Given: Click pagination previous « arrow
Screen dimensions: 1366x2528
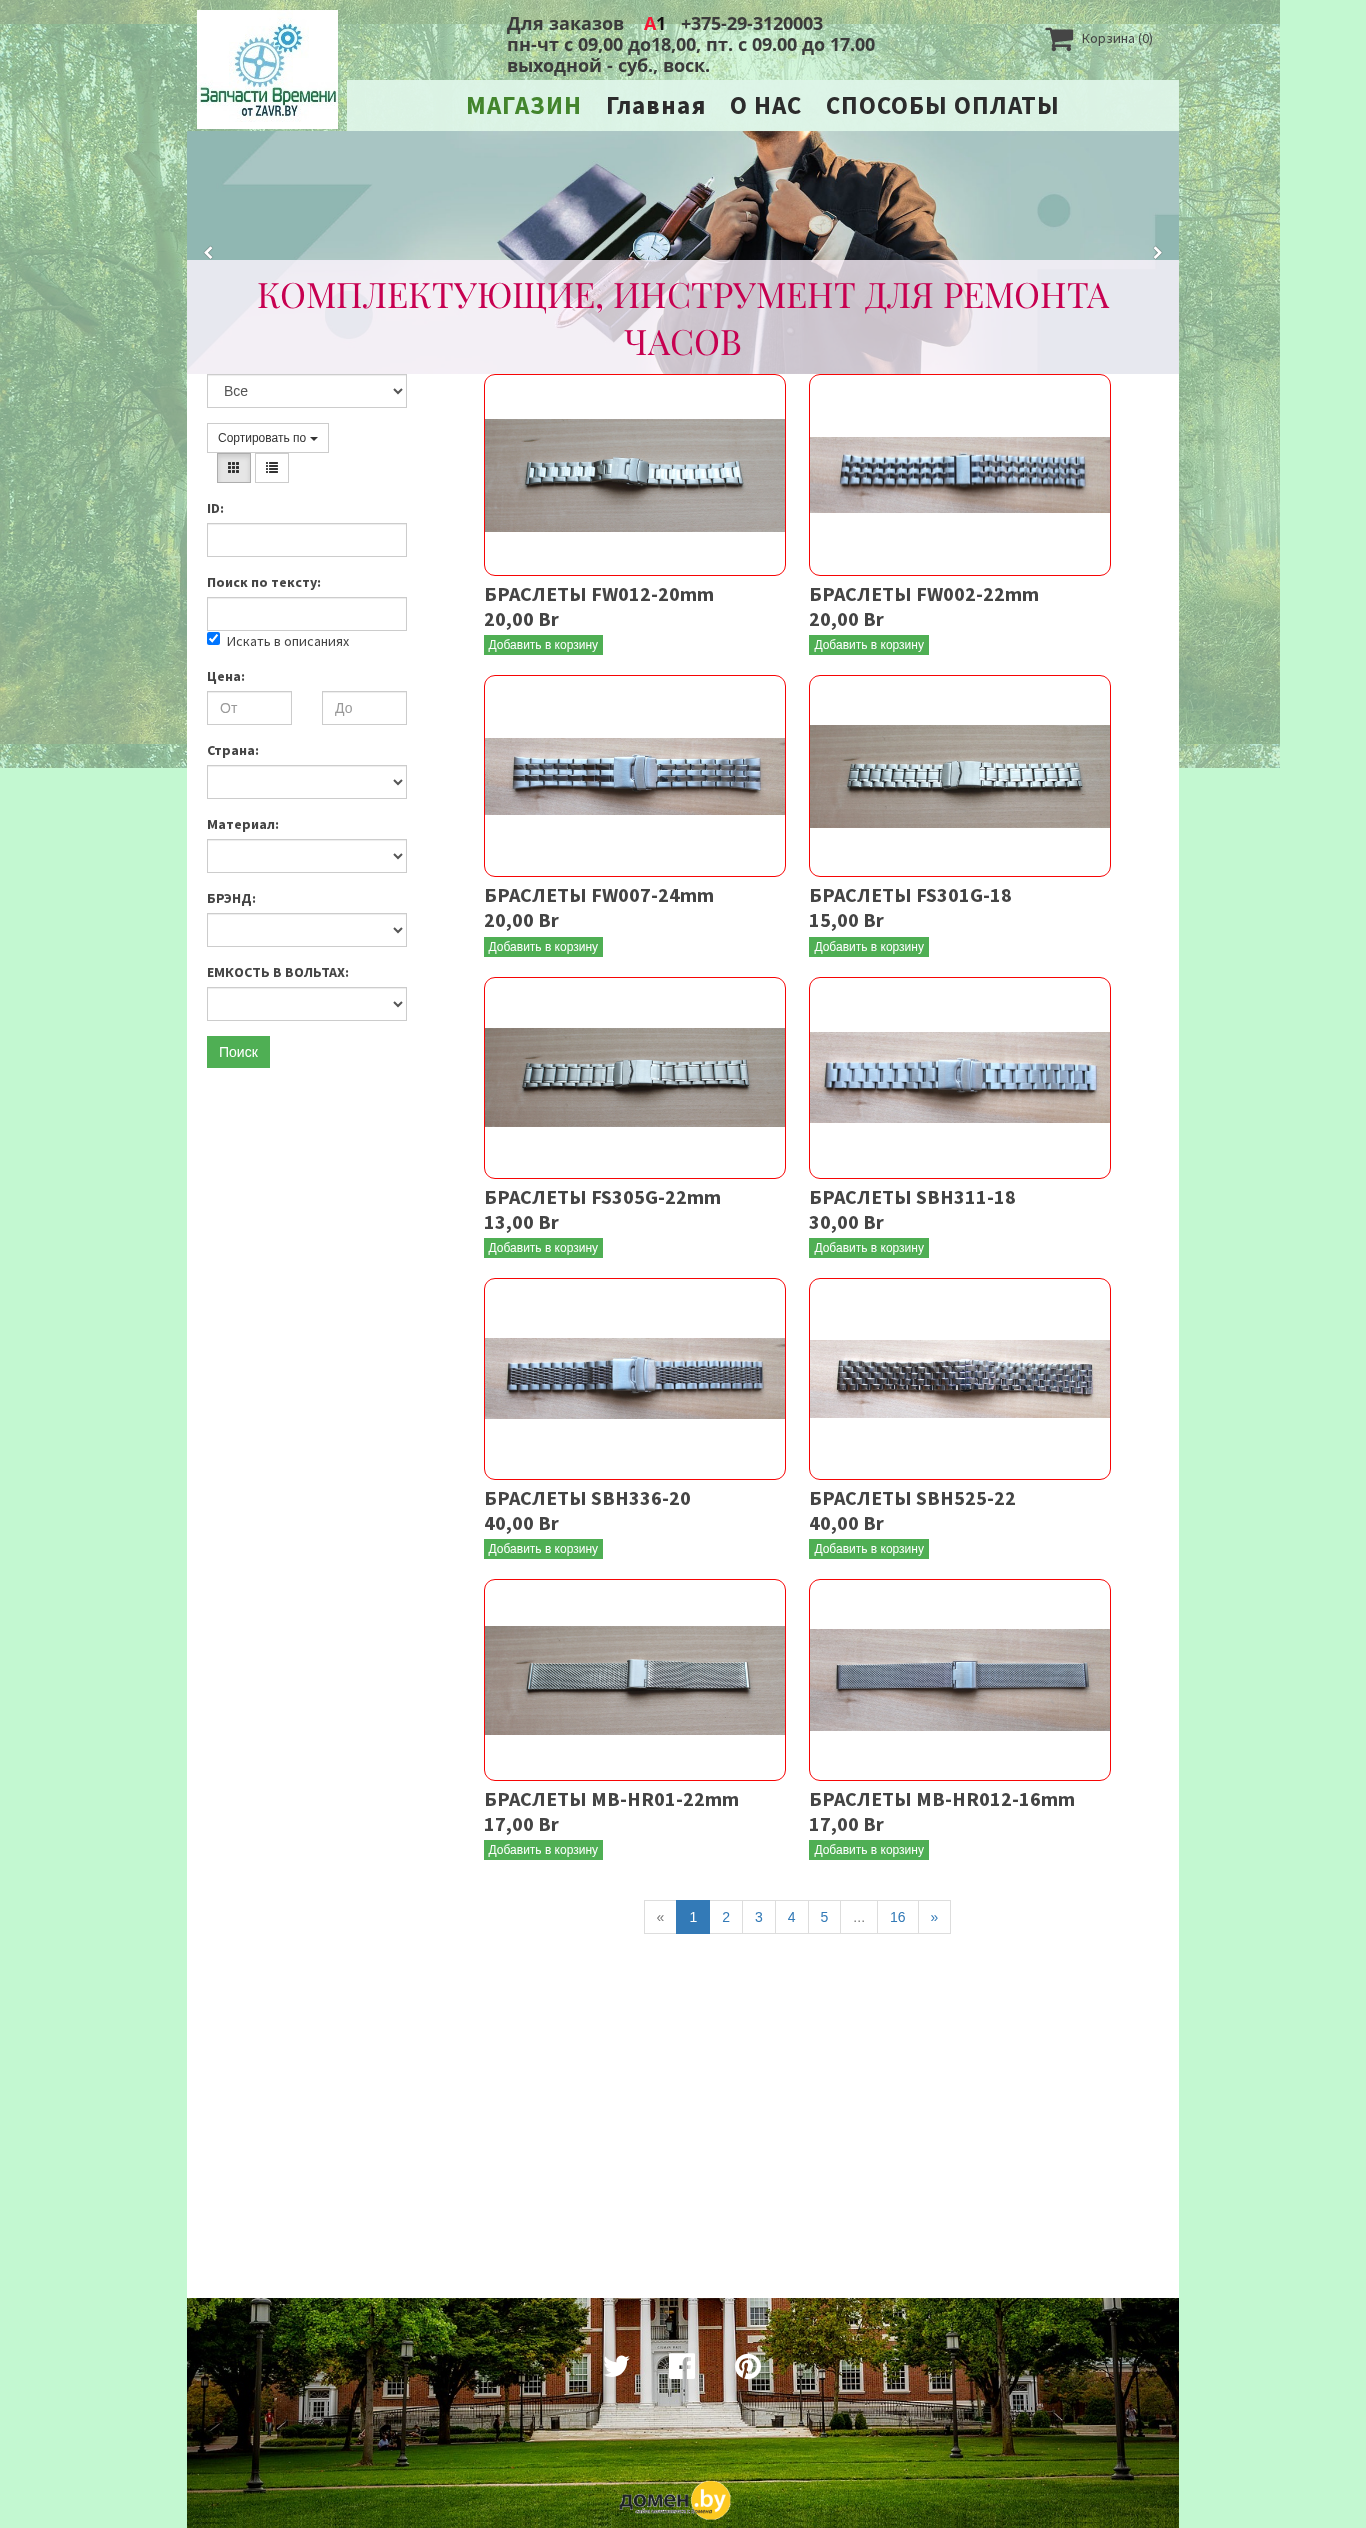Looking at the screenshot, I should pos(660,1917).
